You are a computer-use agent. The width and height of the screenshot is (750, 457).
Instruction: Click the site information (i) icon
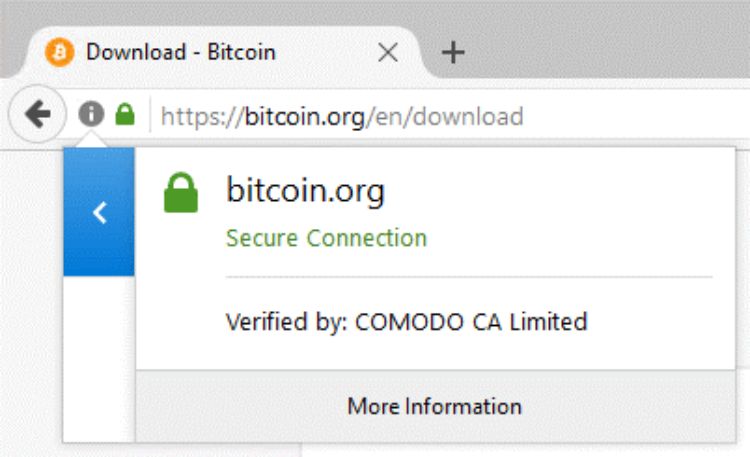[91, 115]
